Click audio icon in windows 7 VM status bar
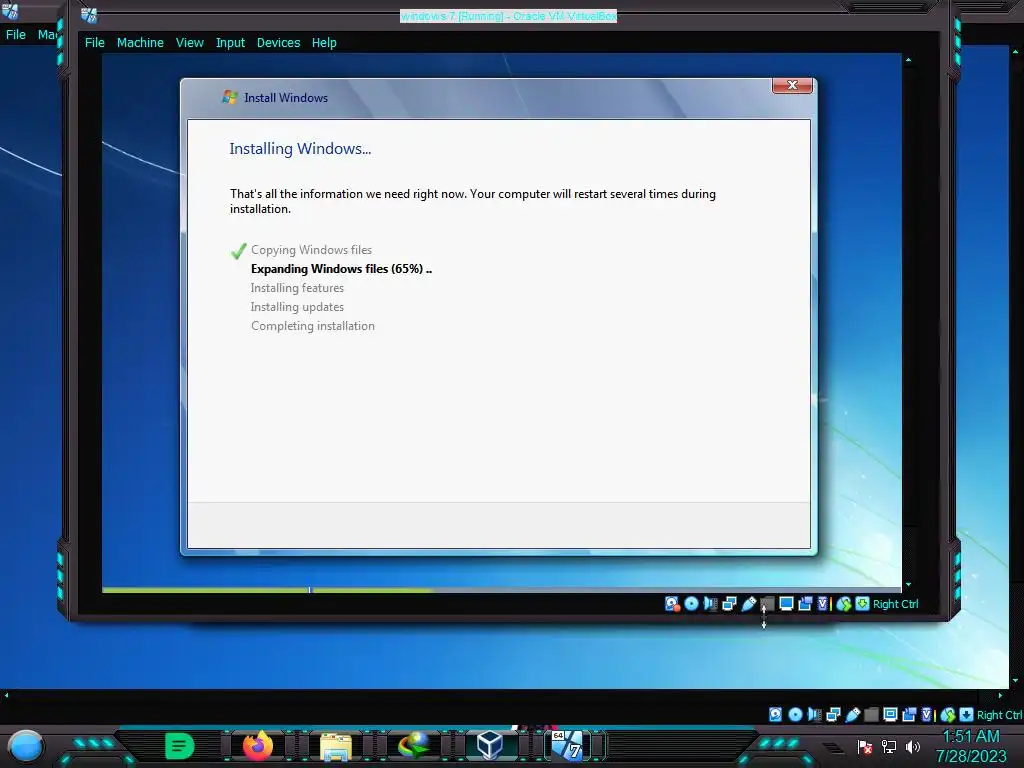 coord(710,604)
